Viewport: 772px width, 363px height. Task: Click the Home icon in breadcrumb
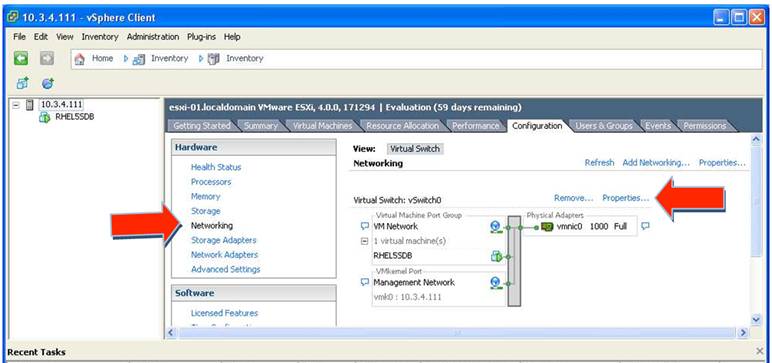pyautogui.click(x=79, y=59)
